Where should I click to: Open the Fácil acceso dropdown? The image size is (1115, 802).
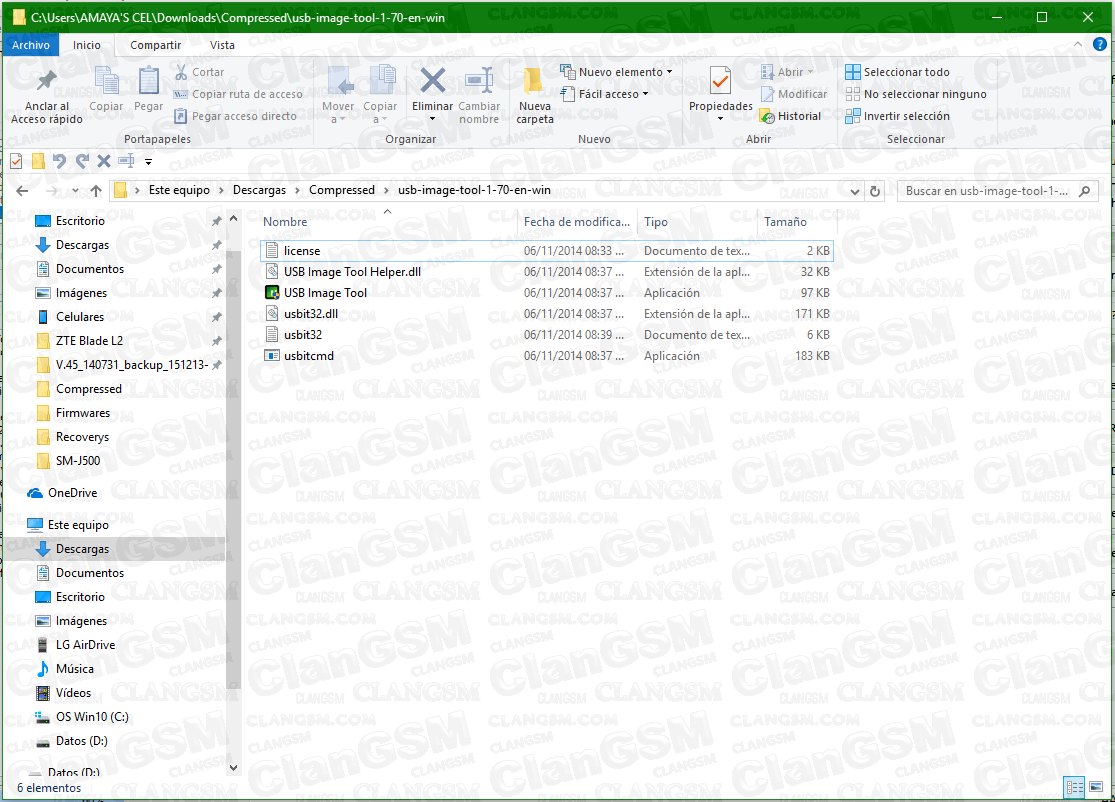604,94
